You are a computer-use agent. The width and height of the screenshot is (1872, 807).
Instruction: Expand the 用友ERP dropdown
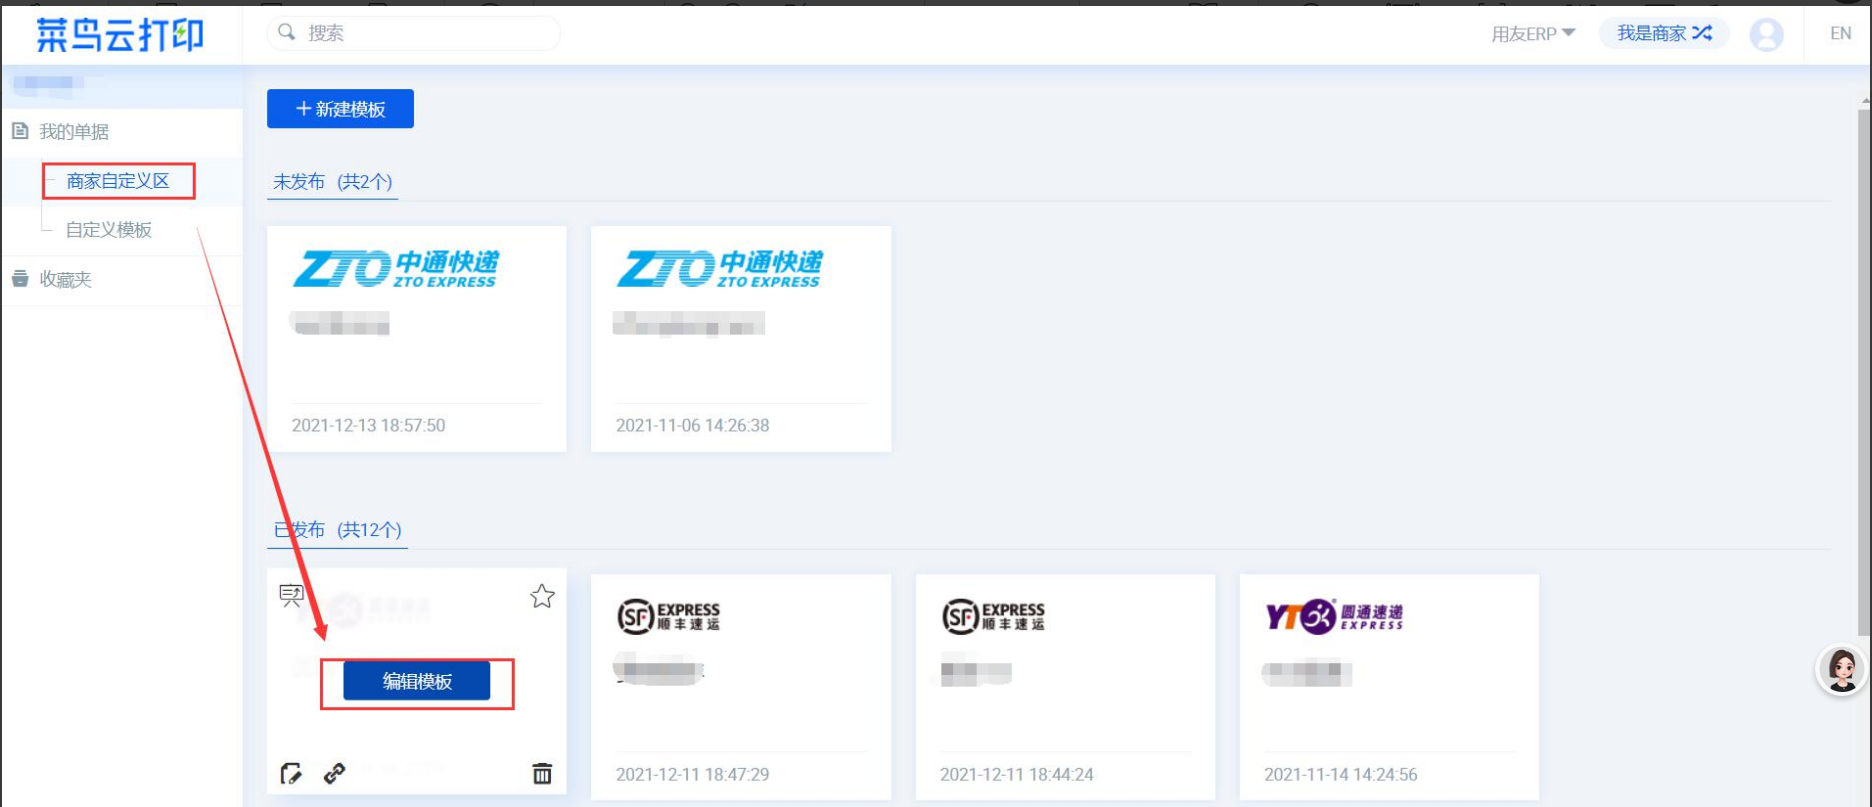(1533, 34)
